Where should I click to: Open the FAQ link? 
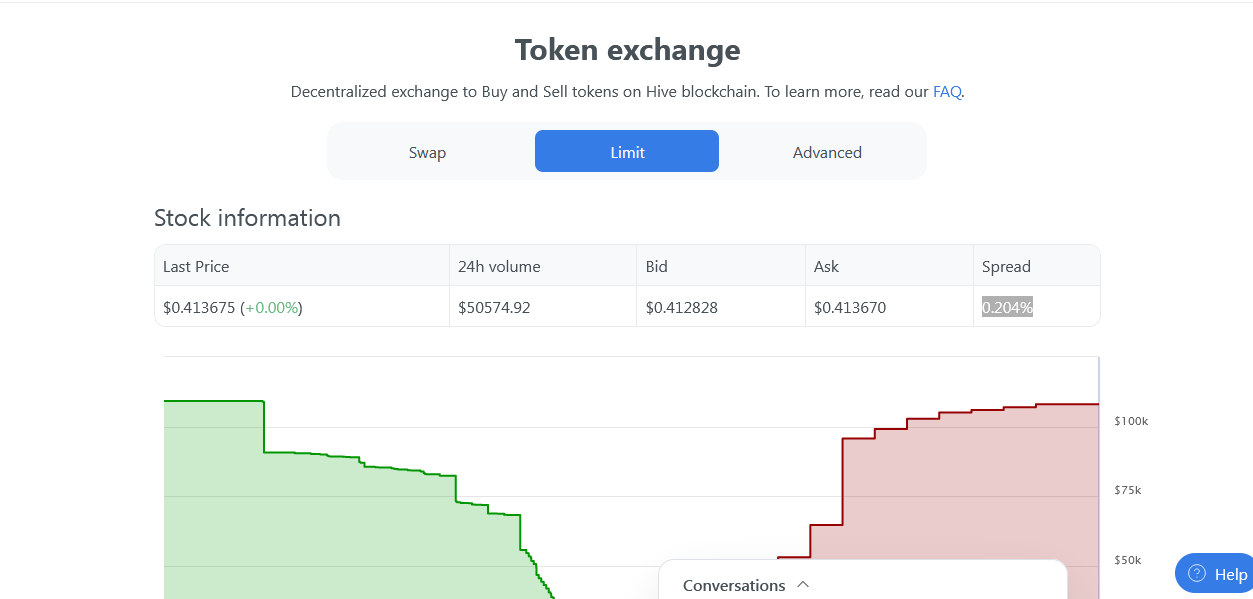pos(946,92)
